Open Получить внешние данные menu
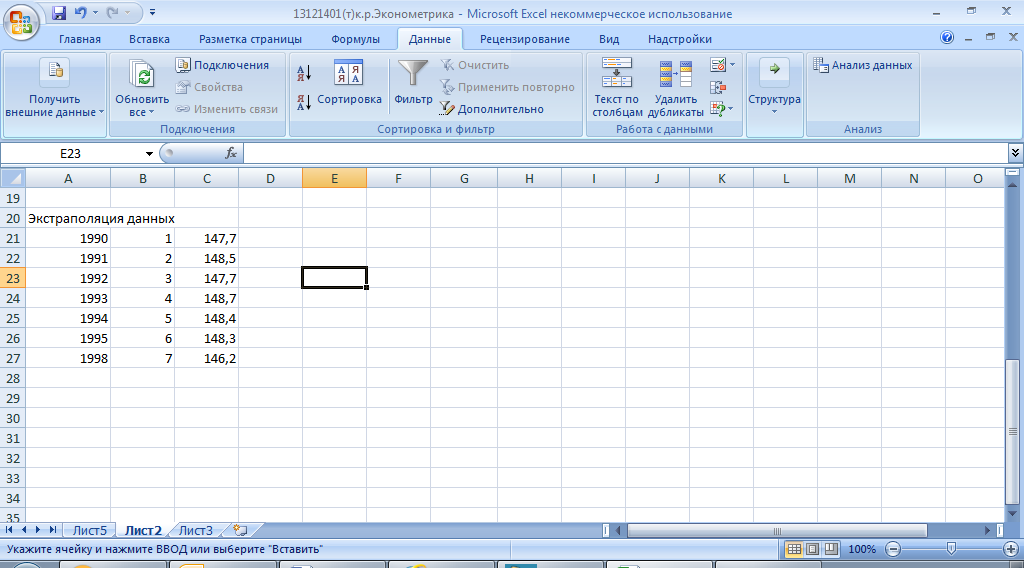 (x=55, y=88)
